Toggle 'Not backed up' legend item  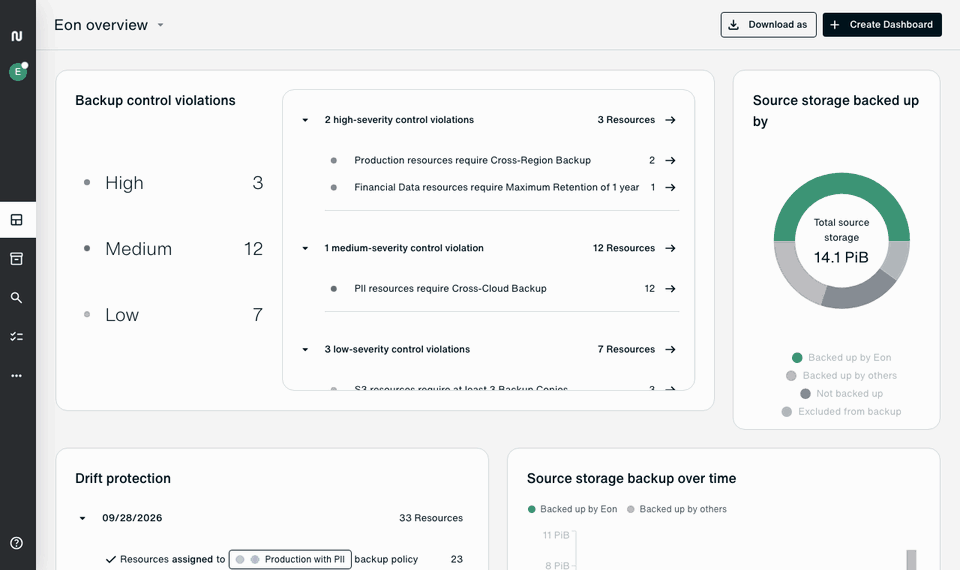click(841, 394)
